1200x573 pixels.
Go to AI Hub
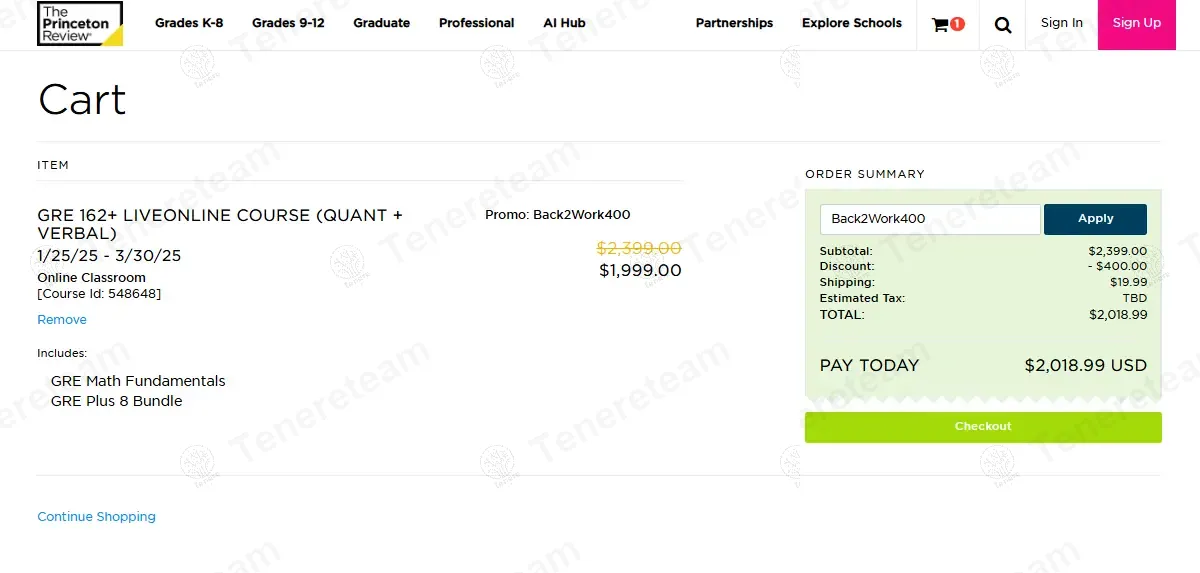pyautogui.click(x=564, y=23)
